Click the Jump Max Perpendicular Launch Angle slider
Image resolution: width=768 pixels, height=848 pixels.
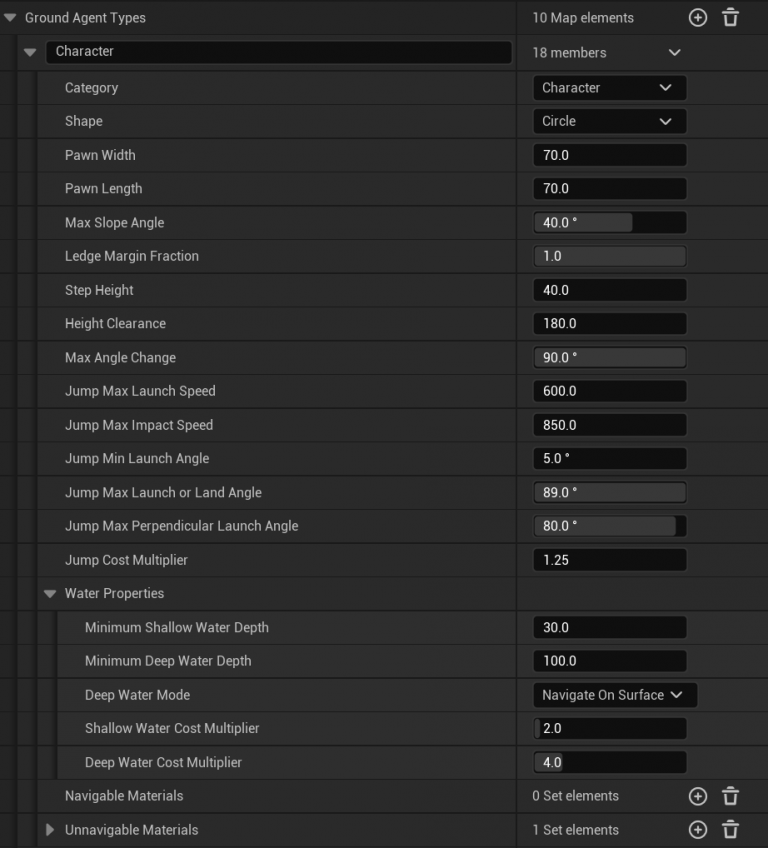[609, 526]
